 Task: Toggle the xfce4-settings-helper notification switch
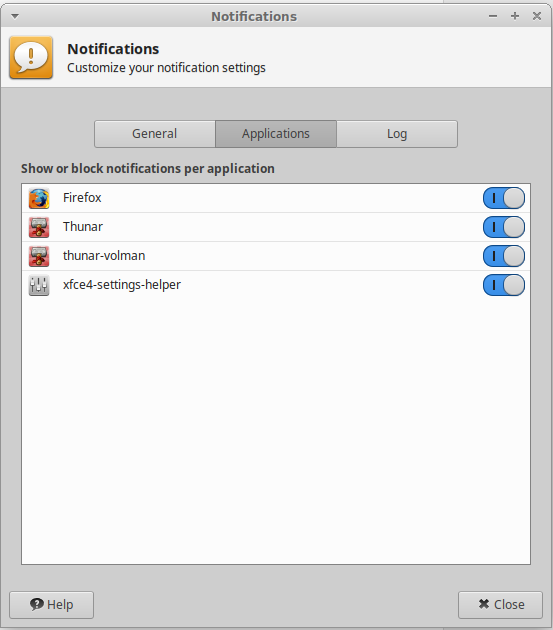click(504, 285)
